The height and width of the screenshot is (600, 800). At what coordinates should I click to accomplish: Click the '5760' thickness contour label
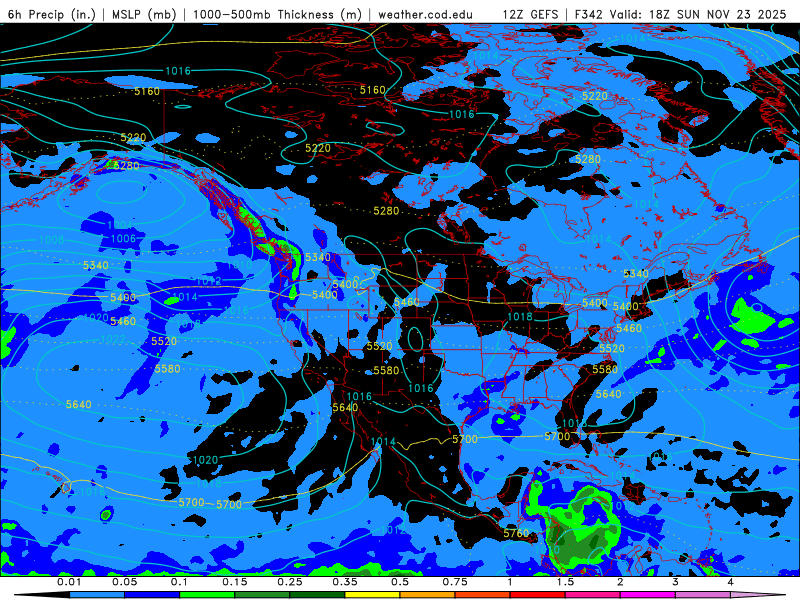tap(516, 534)
